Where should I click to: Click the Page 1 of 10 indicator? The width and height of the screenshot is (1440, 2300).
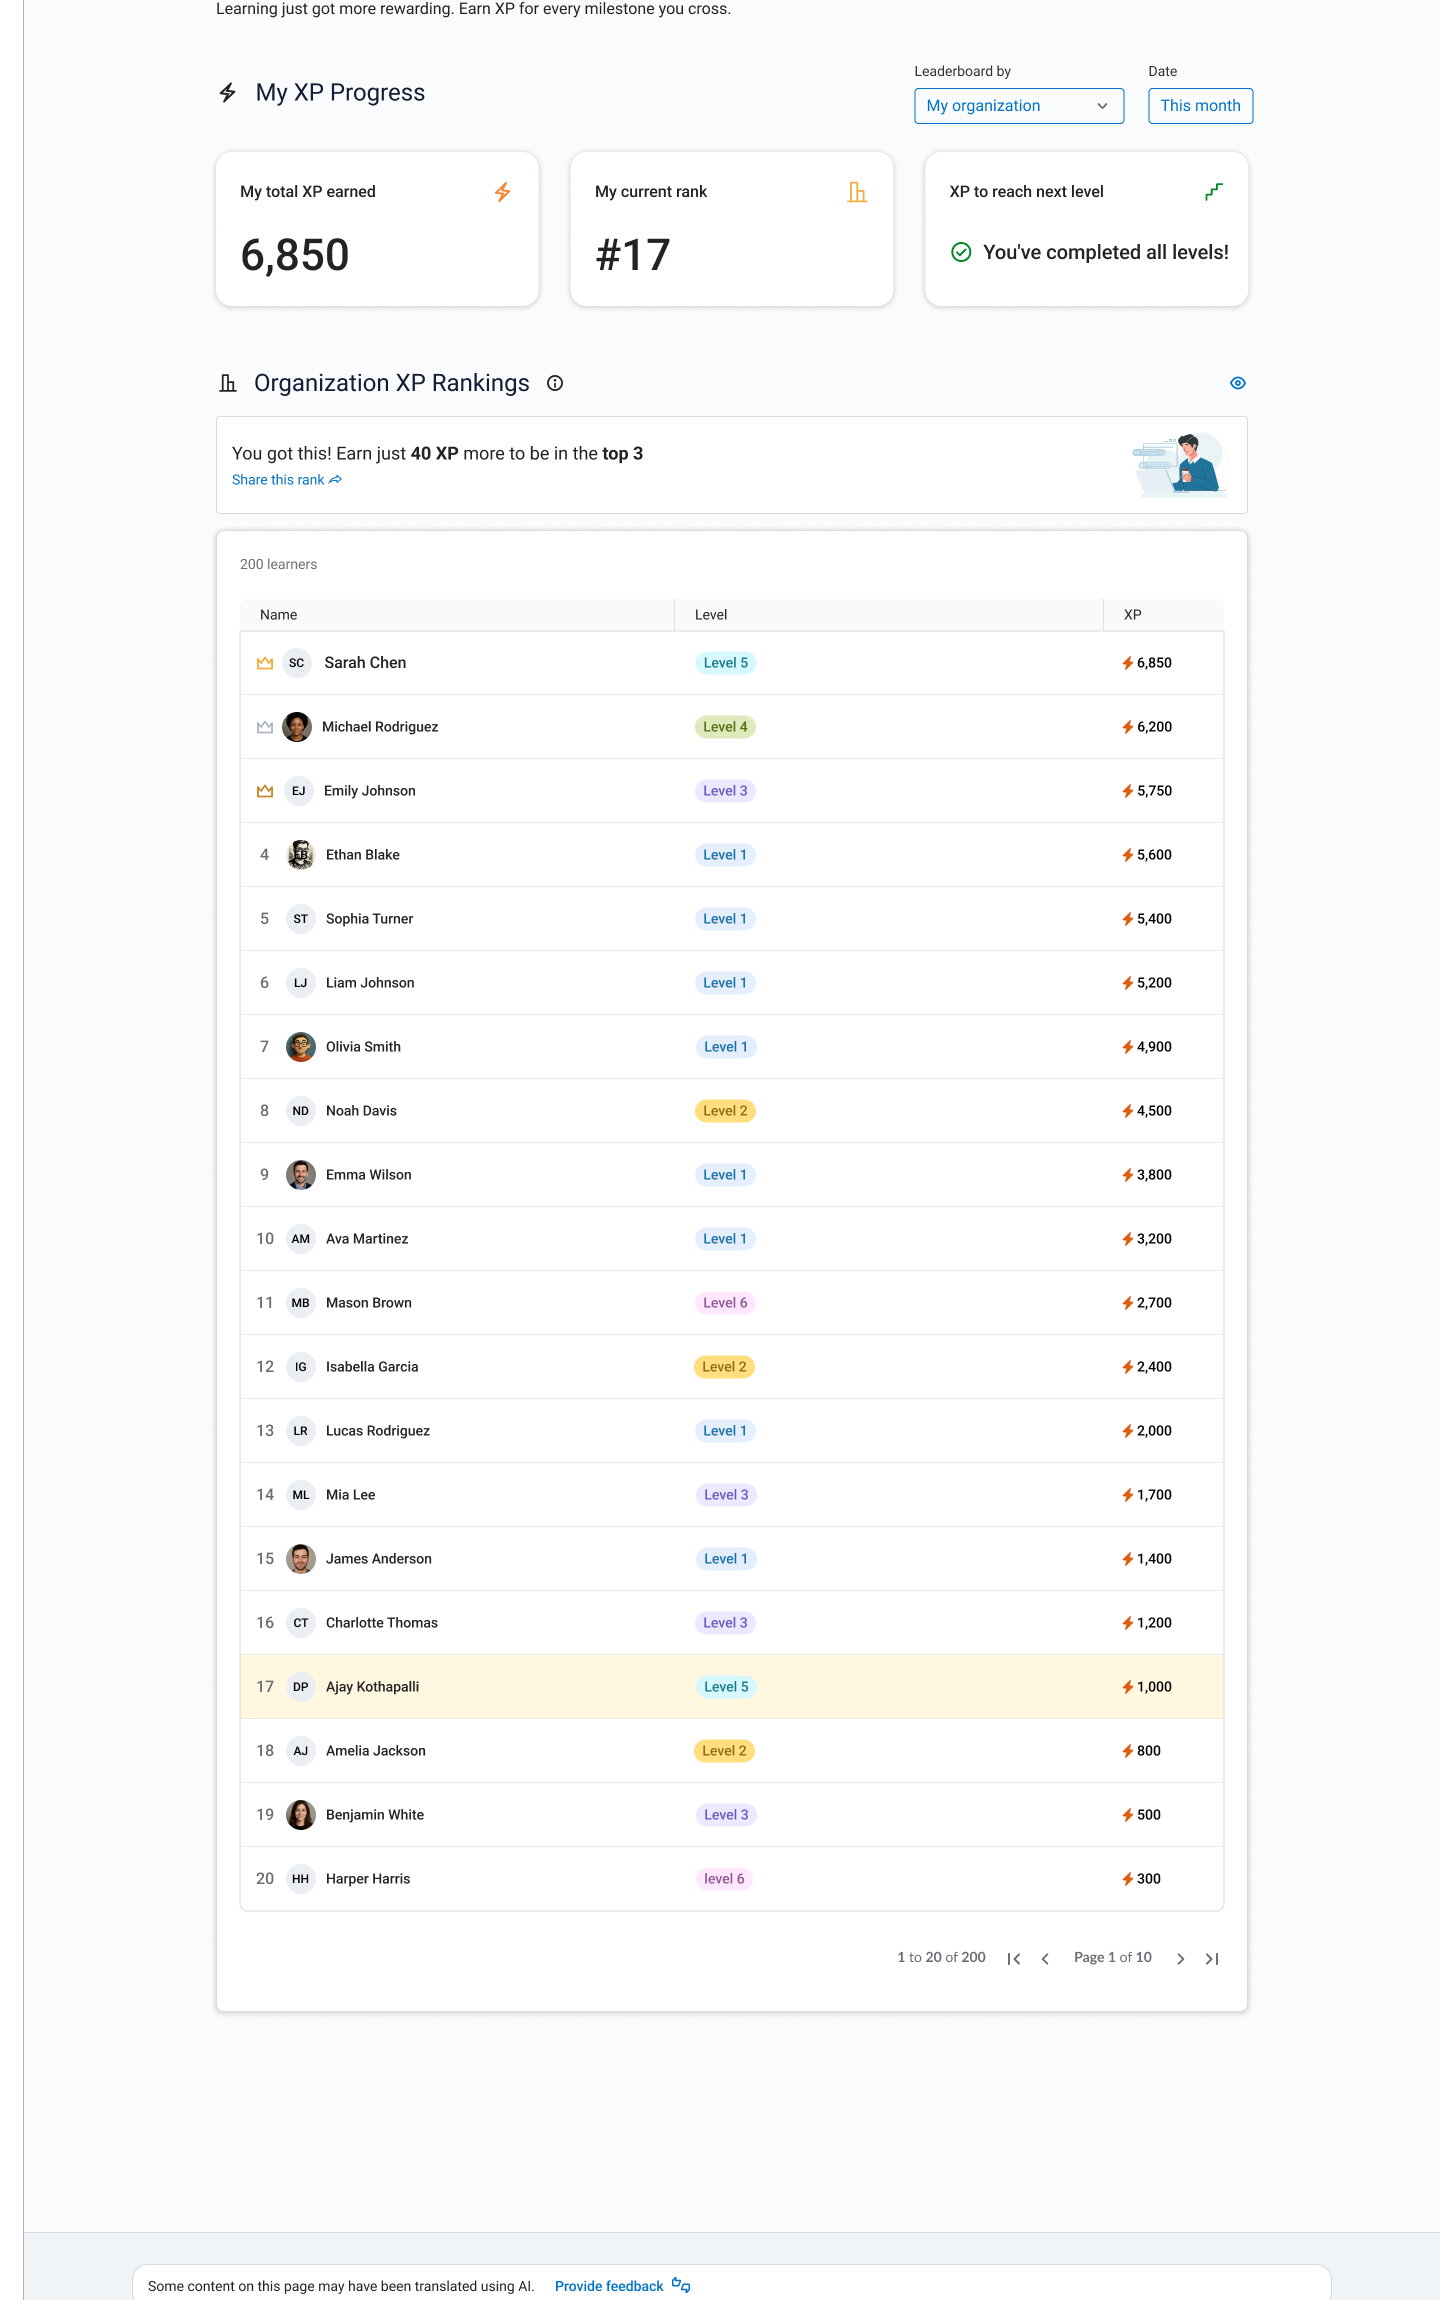point(1113,1958)
